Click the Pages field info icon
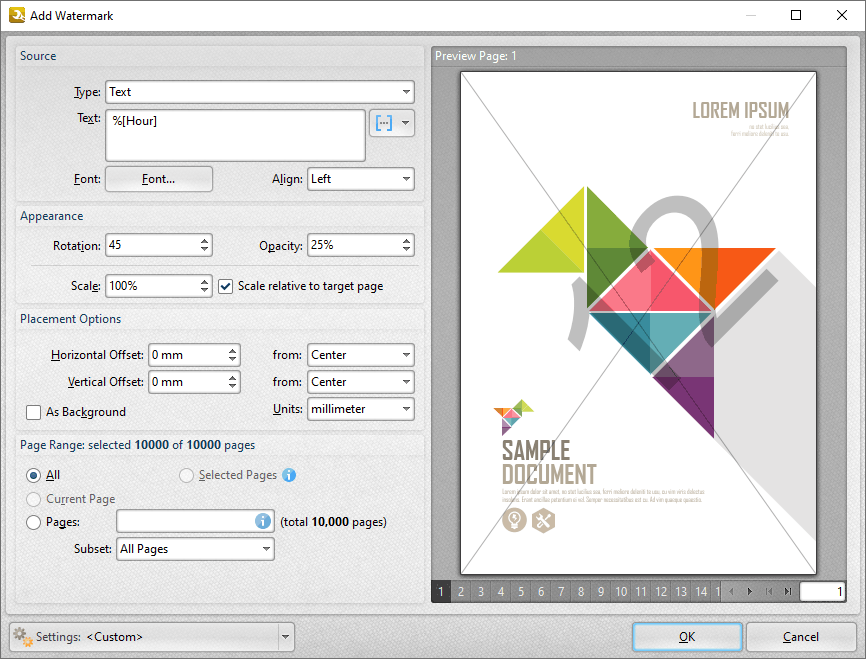The image size is (866, 659). tap(263, 521)
